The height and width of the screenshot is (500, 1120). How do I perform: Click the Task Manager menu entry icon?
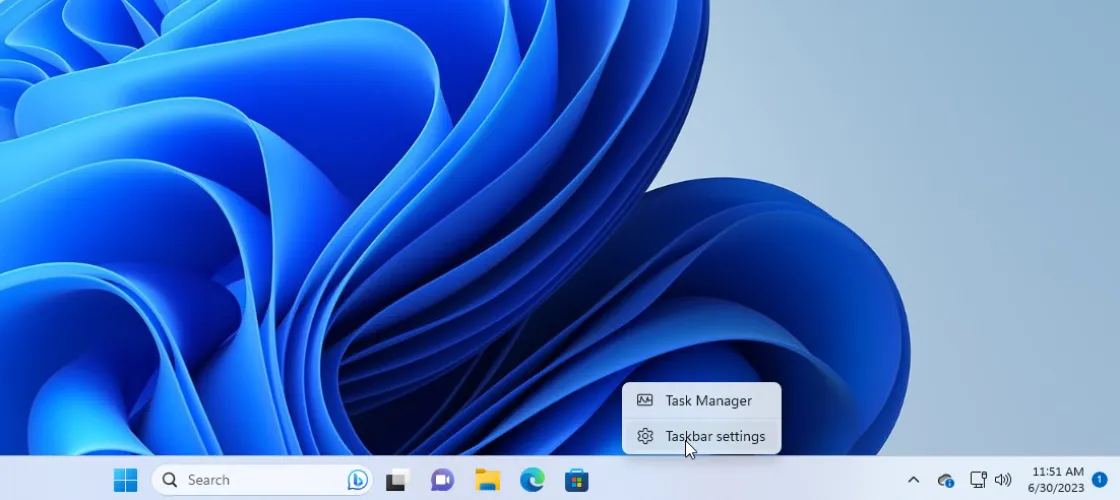645,401
